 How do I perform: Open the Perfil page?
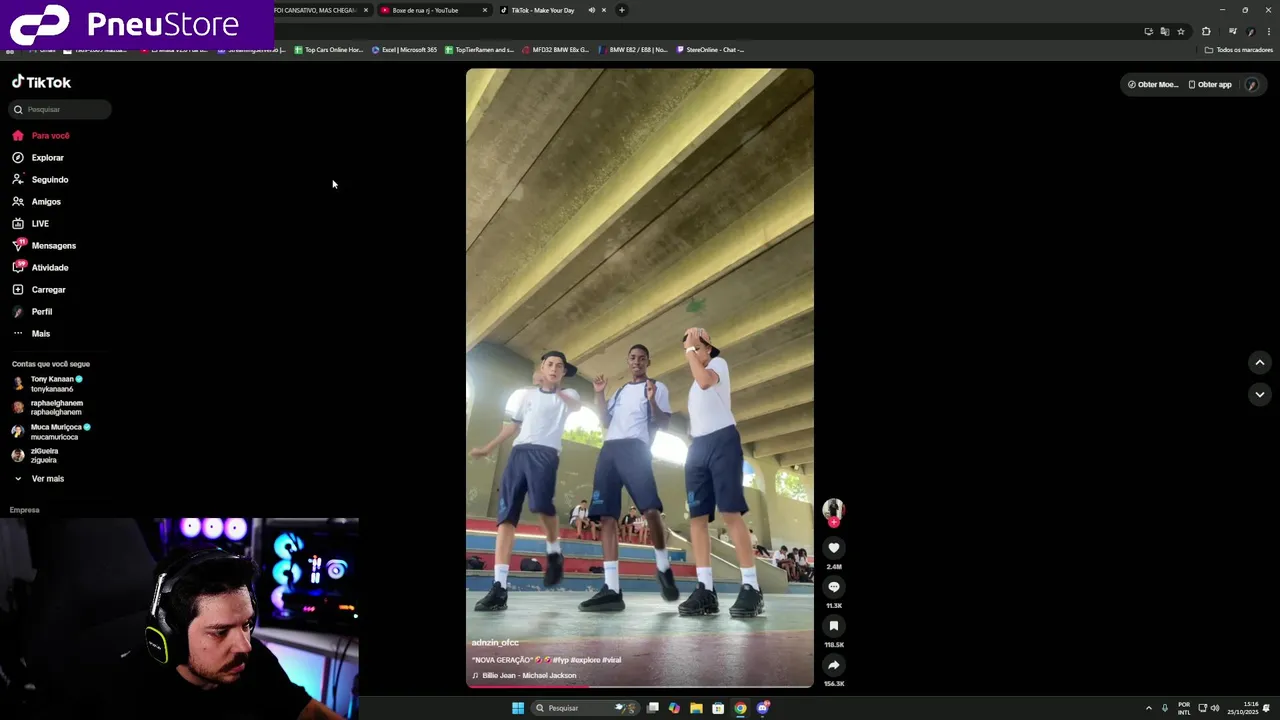pos(32,311)
